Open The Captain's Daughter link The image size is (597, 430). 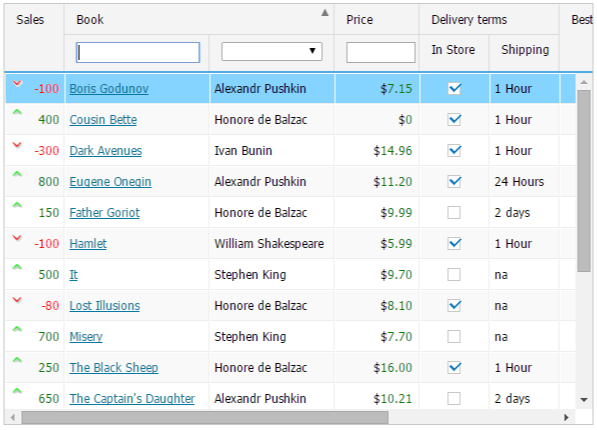coord(132,399)
